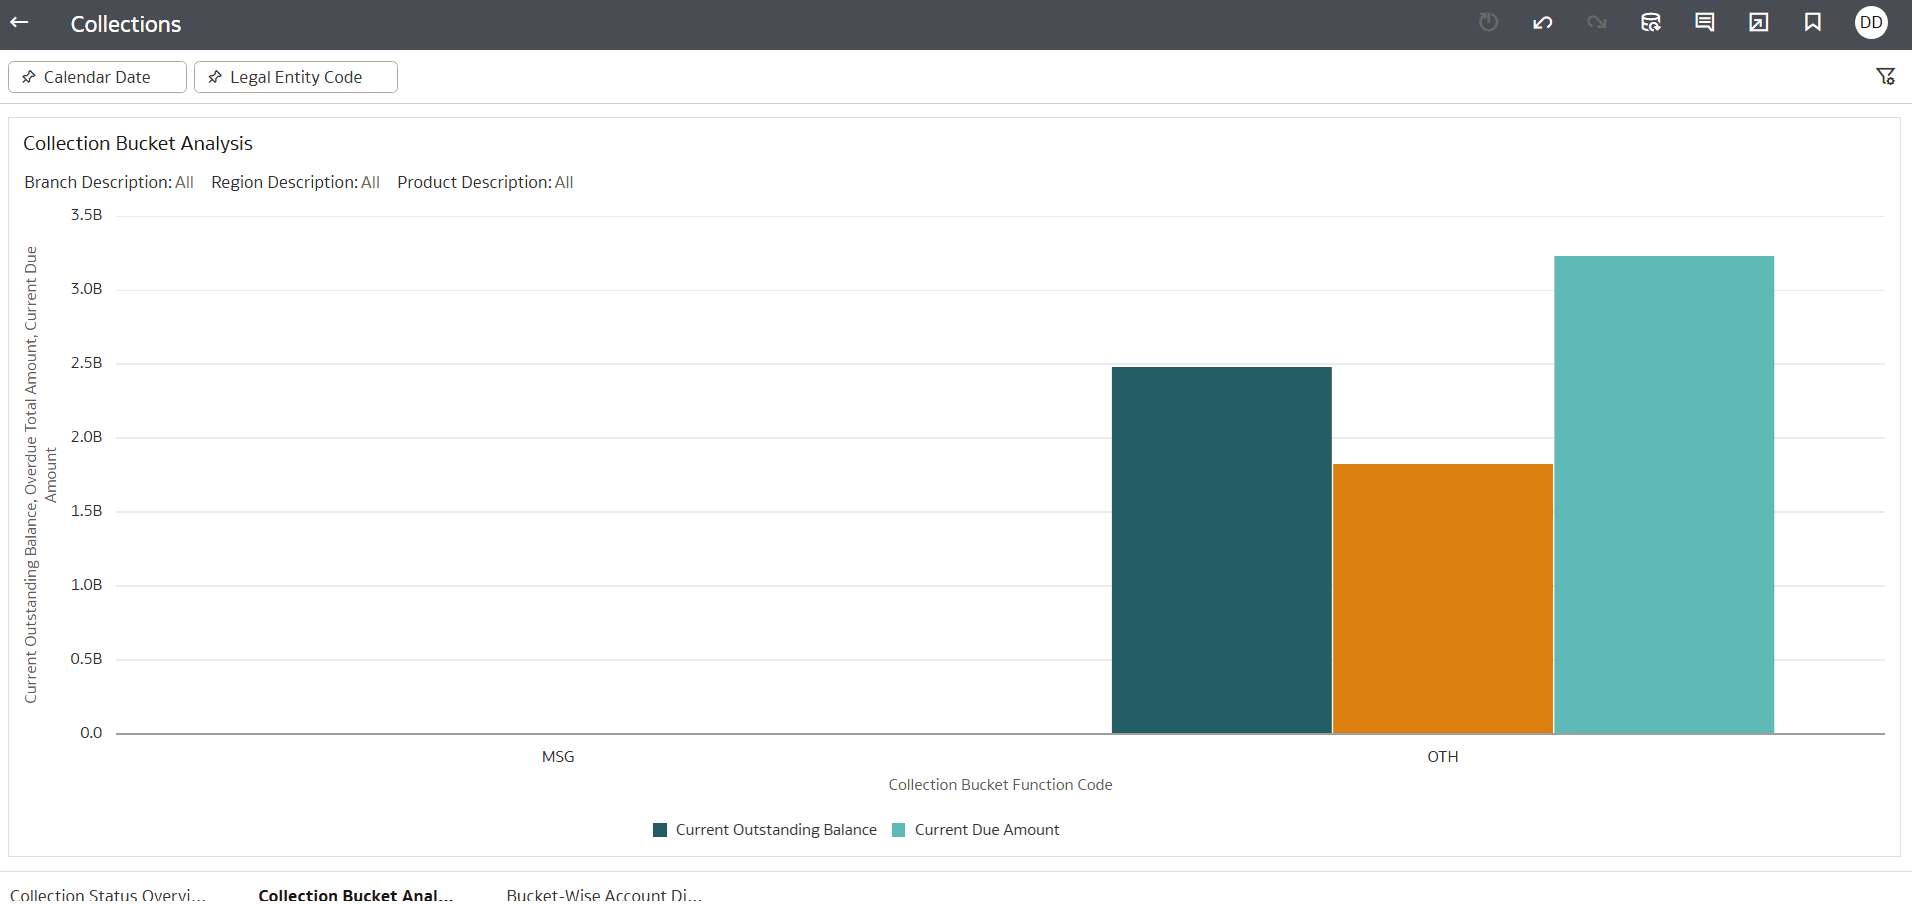Select the light teal bar for OTH

click(1663, 494)
